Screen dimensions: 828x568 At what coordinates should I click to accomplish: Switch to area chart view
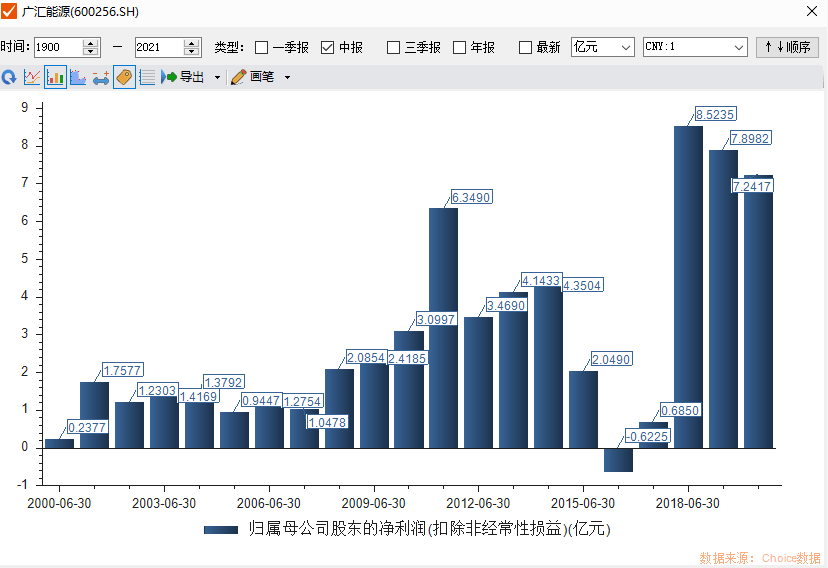[x=78, y=78]
